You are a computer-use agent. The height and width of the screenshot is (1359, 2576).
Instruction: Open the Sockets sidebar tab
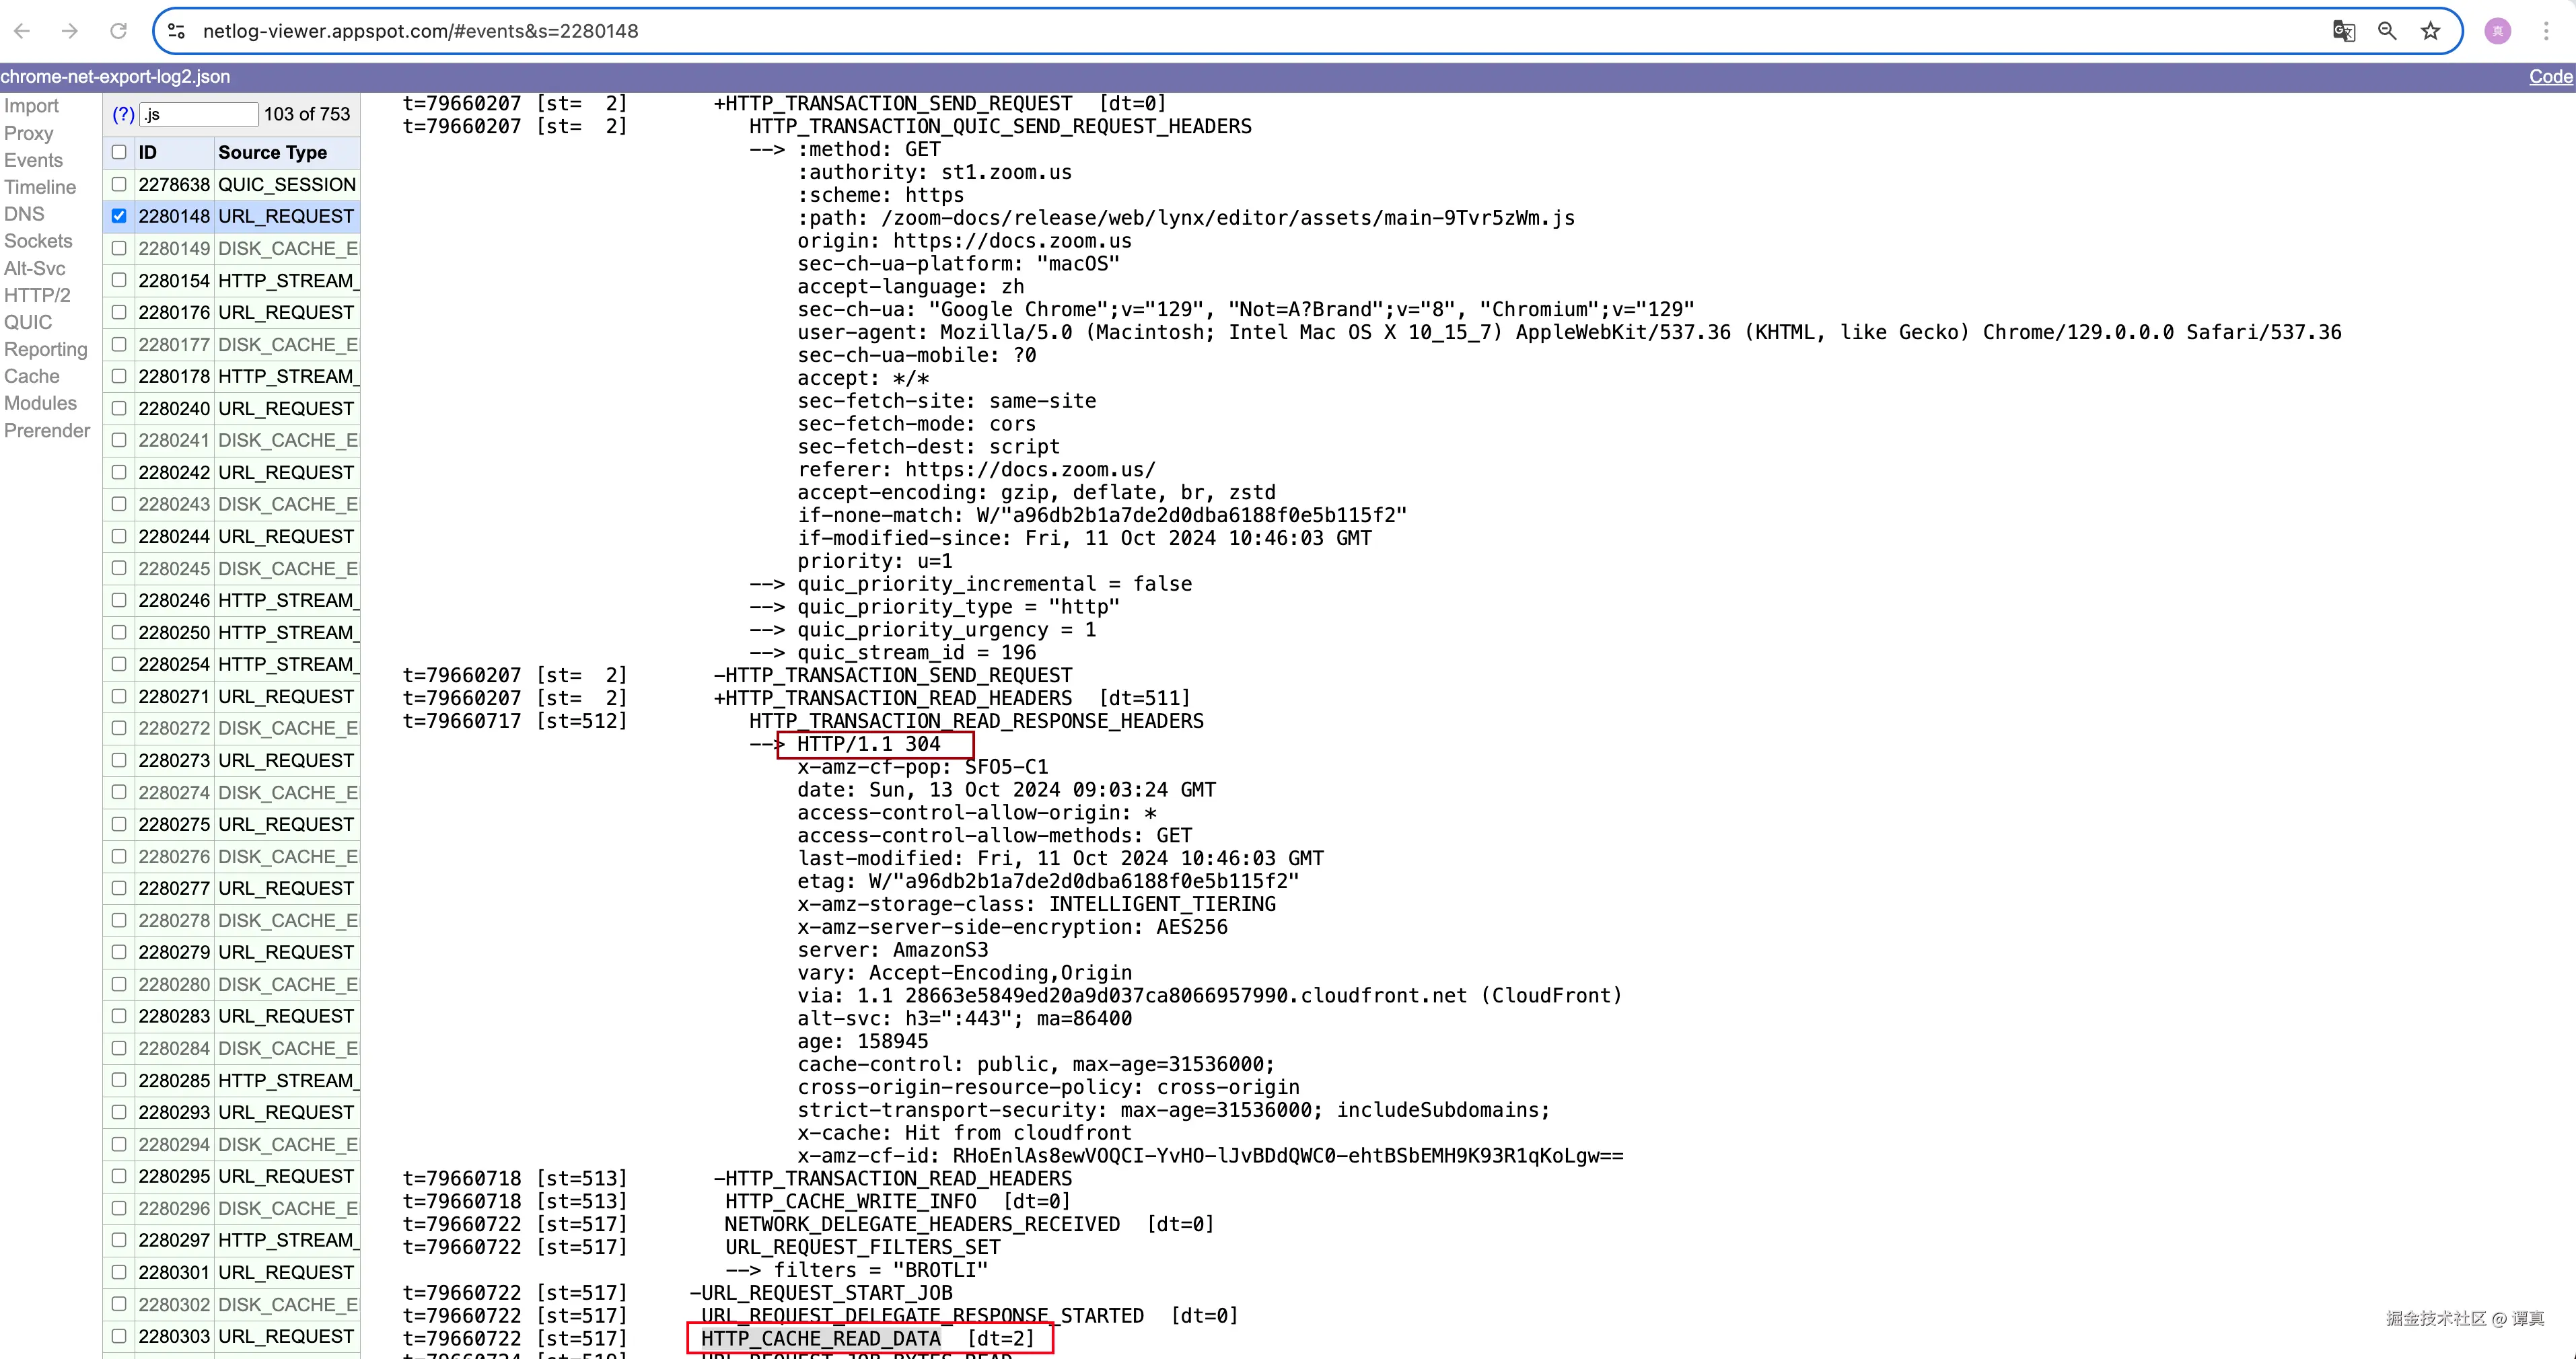pos(38,241)
